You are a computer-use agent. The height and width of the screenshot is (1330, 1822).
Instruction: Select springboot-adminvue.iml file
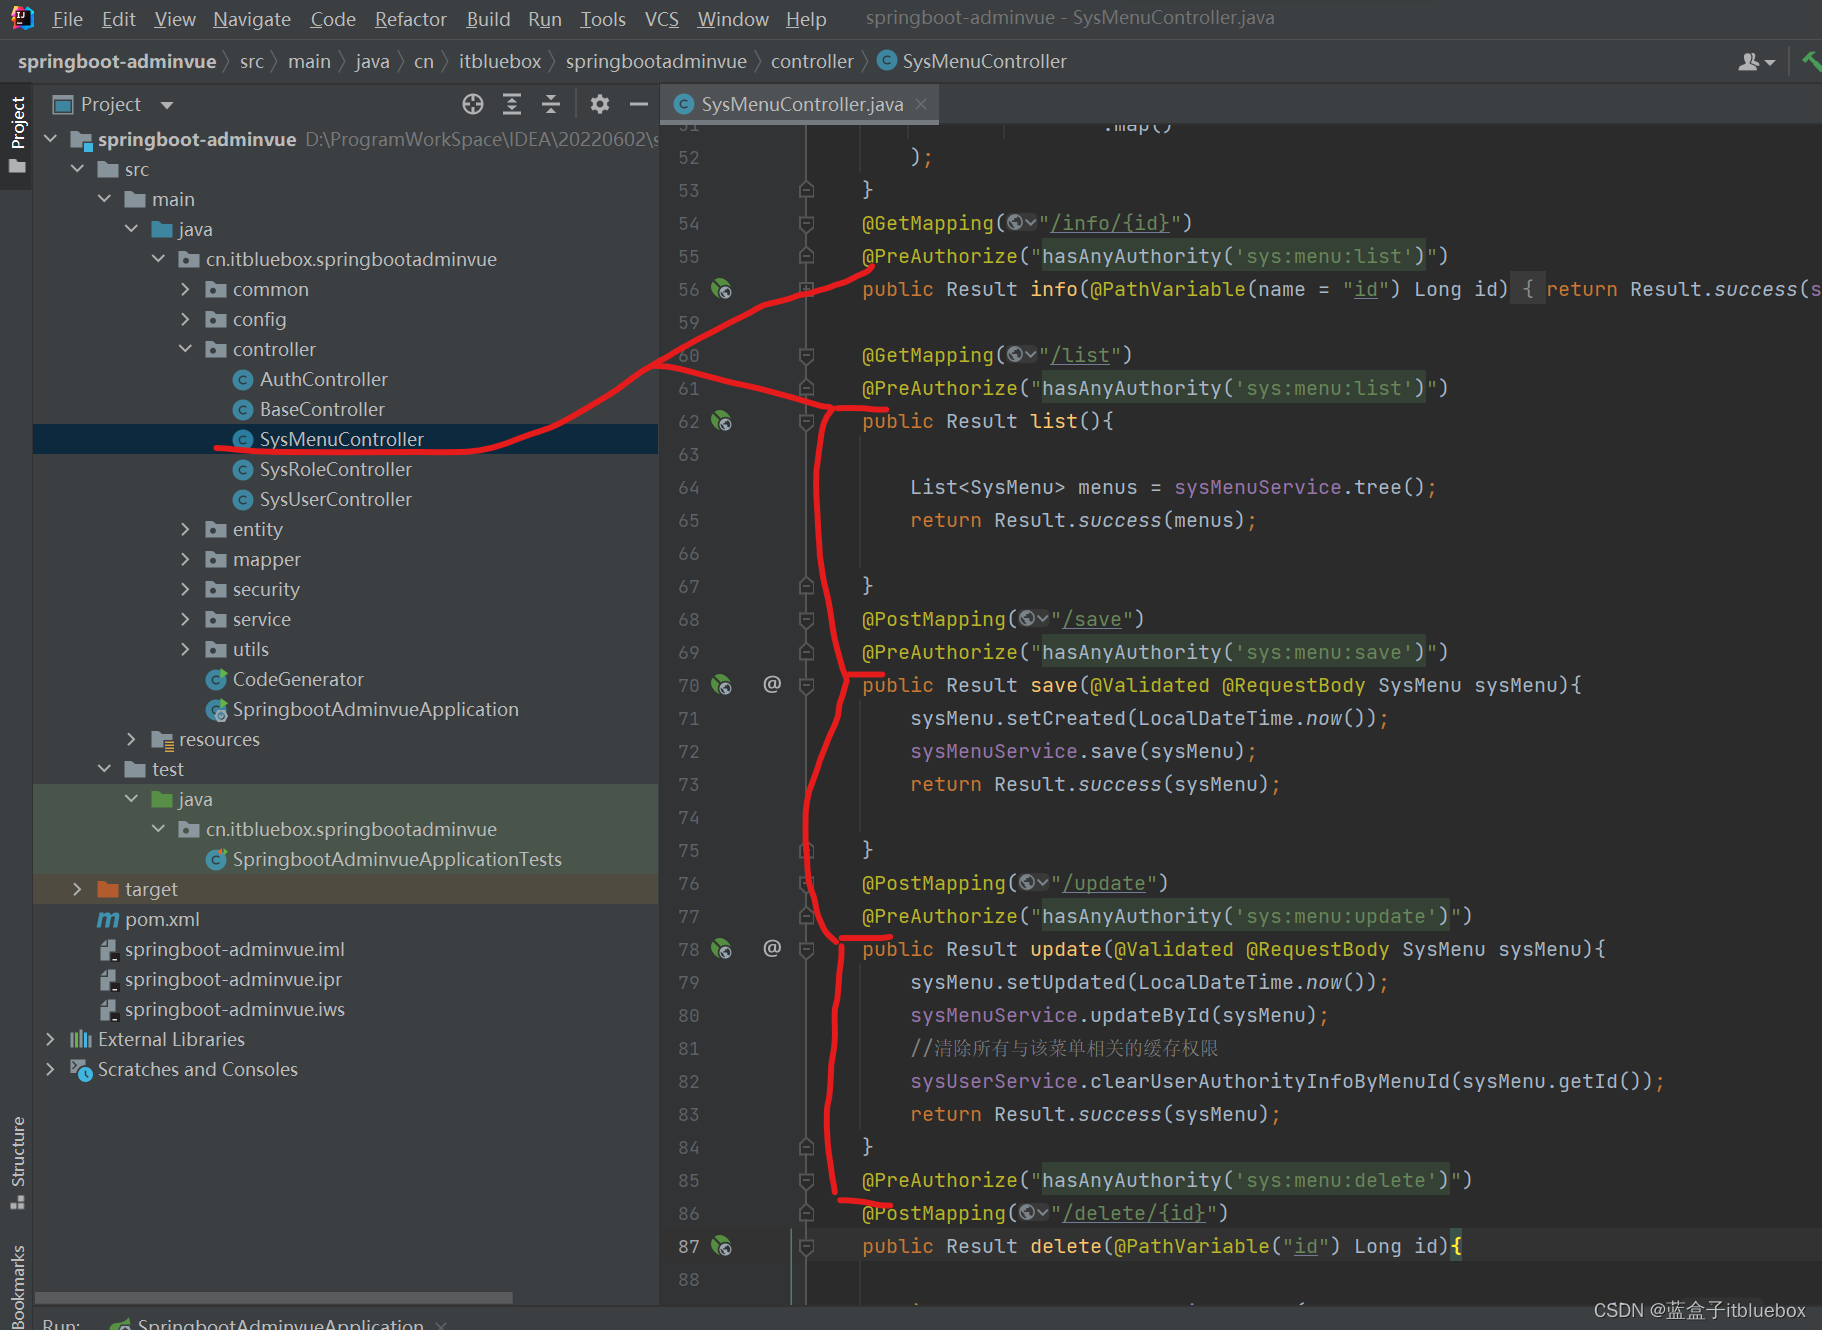click(x=234, y=949)
